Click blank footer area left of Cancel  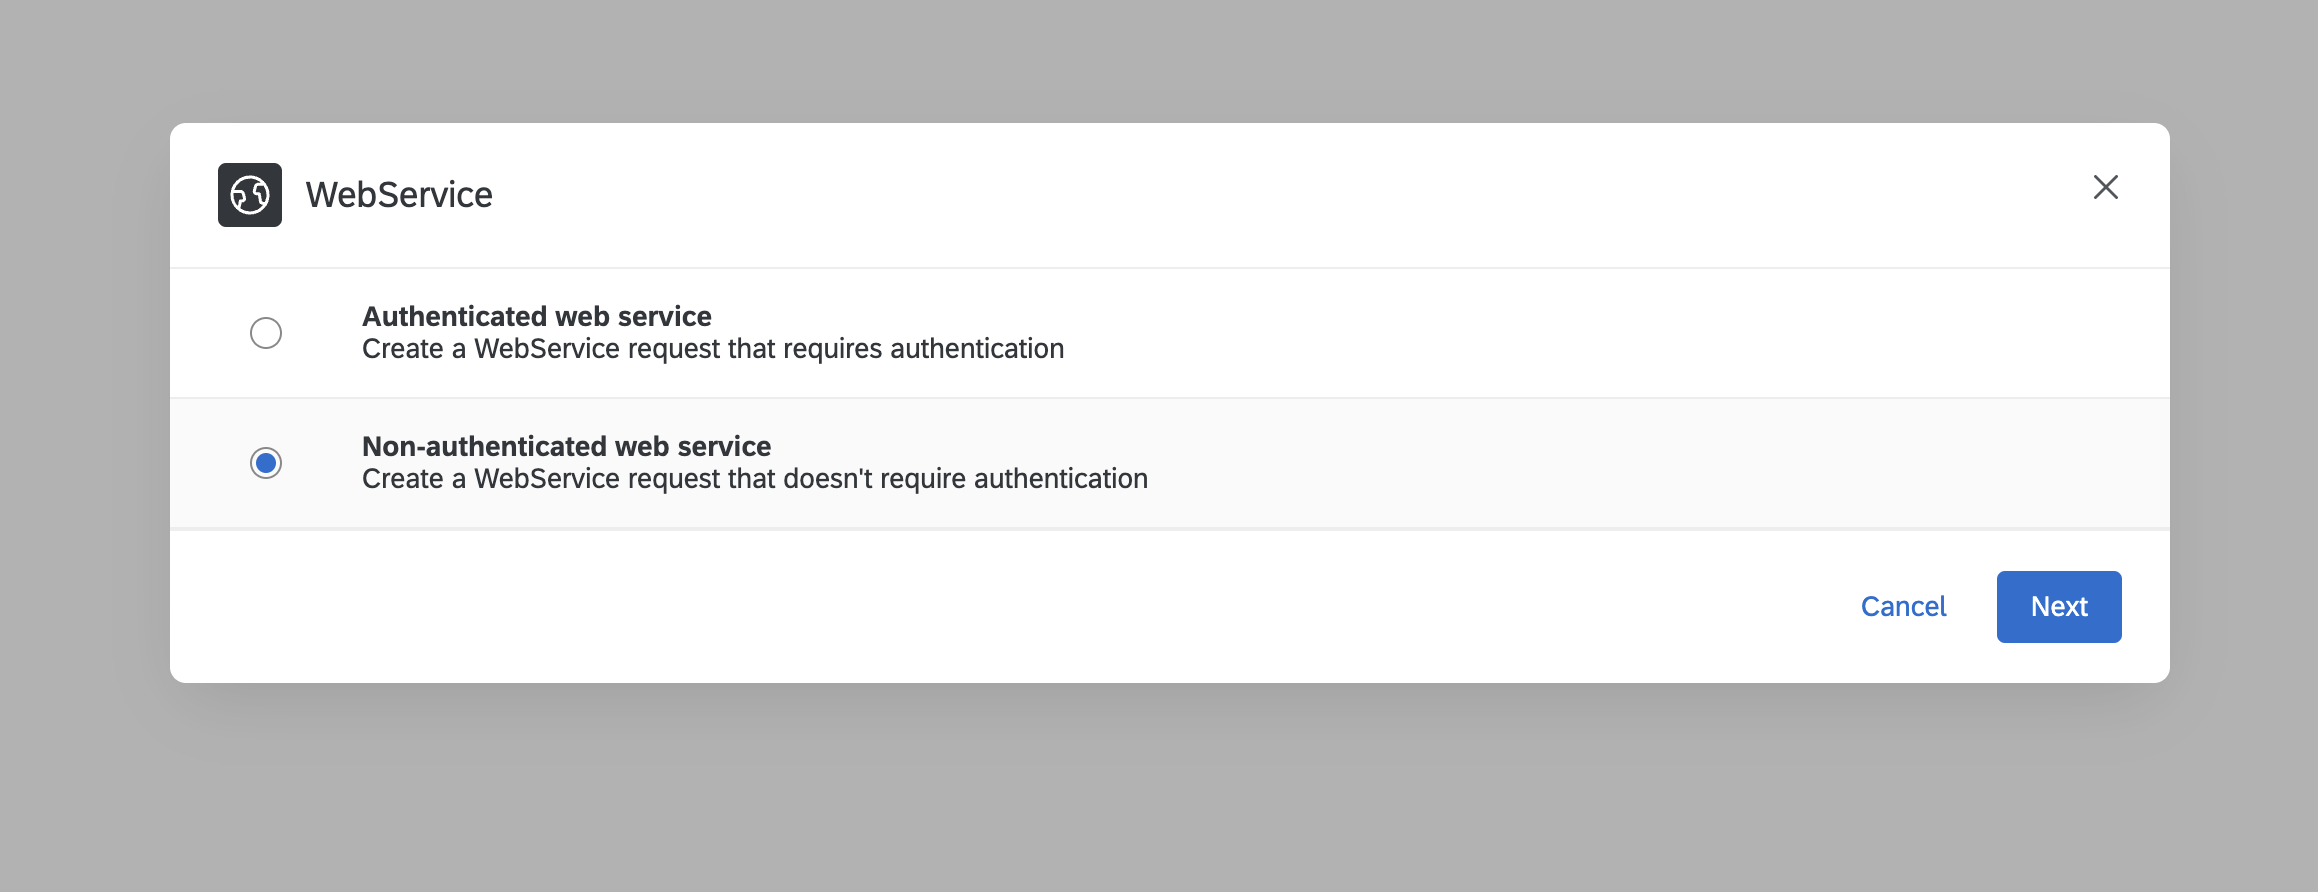coord(1000,607)
